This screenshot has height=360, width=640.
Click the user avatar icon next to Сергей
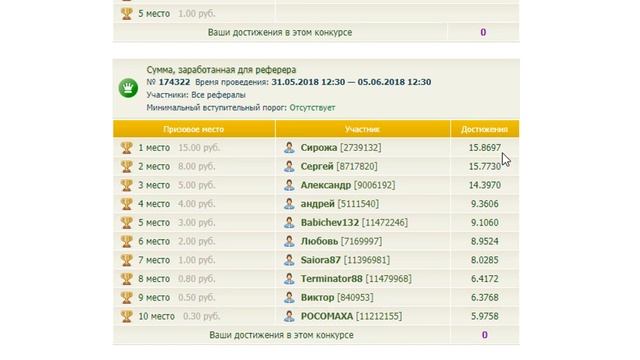click(289, 167)
